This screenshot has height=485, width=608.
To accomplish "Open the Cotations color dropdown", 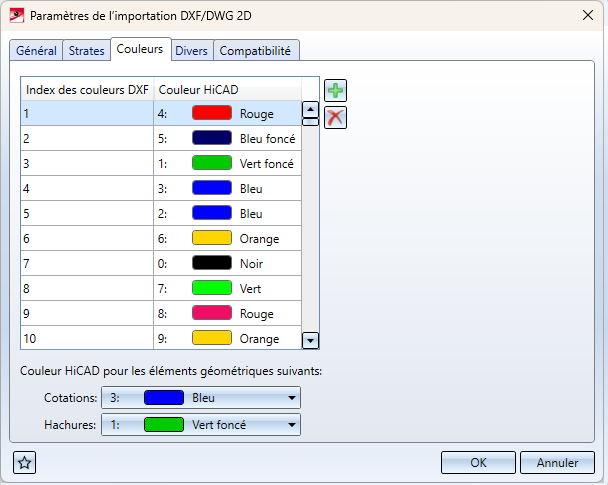I will coord(201,398).
